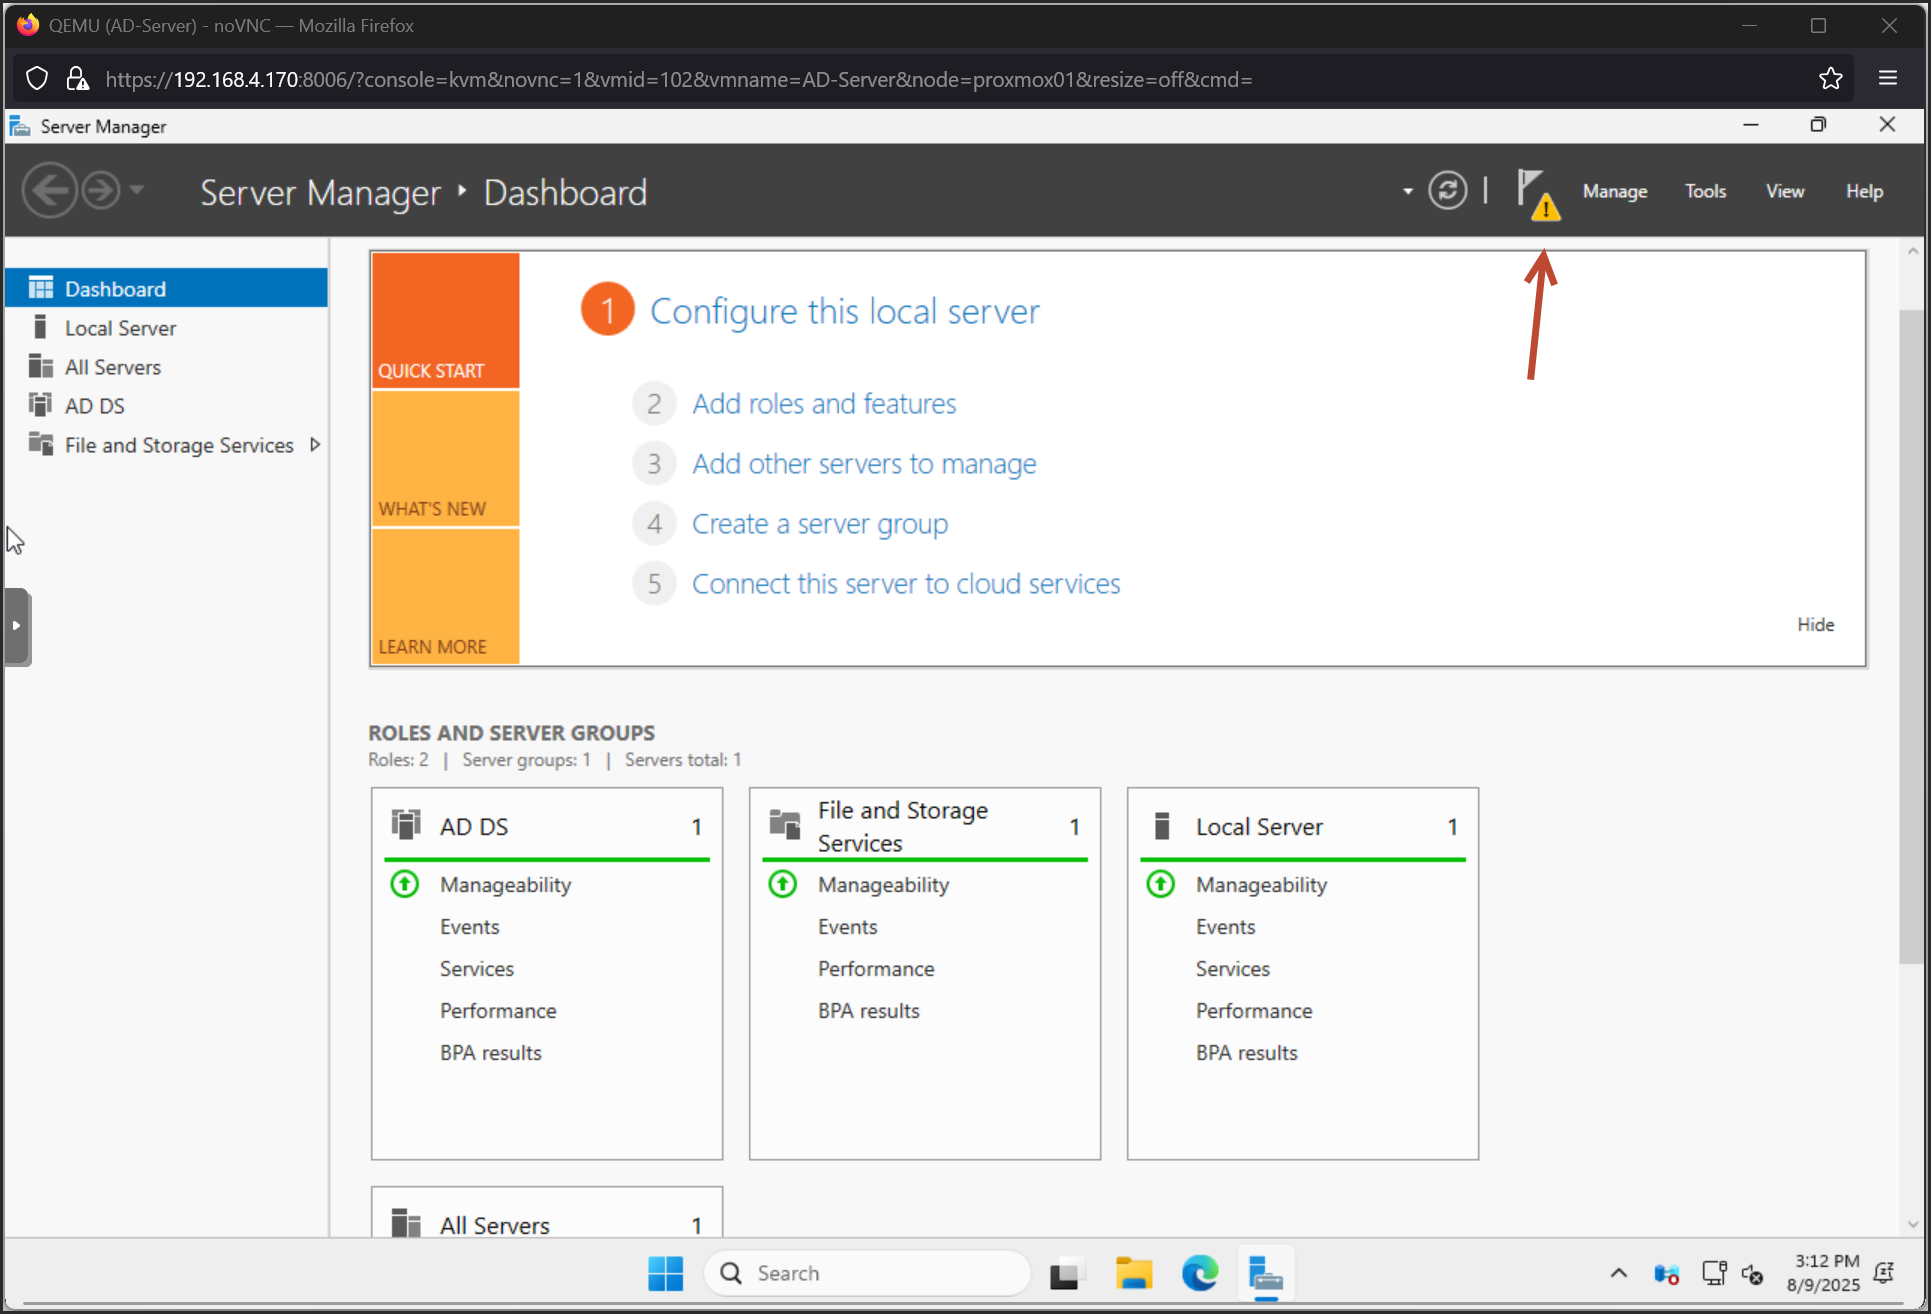Image resolution: width=1931 pixels, height=1314 pixels.
Task: Click the dashboard vertical scrollbar
Action: click(x=1911, y=636)
